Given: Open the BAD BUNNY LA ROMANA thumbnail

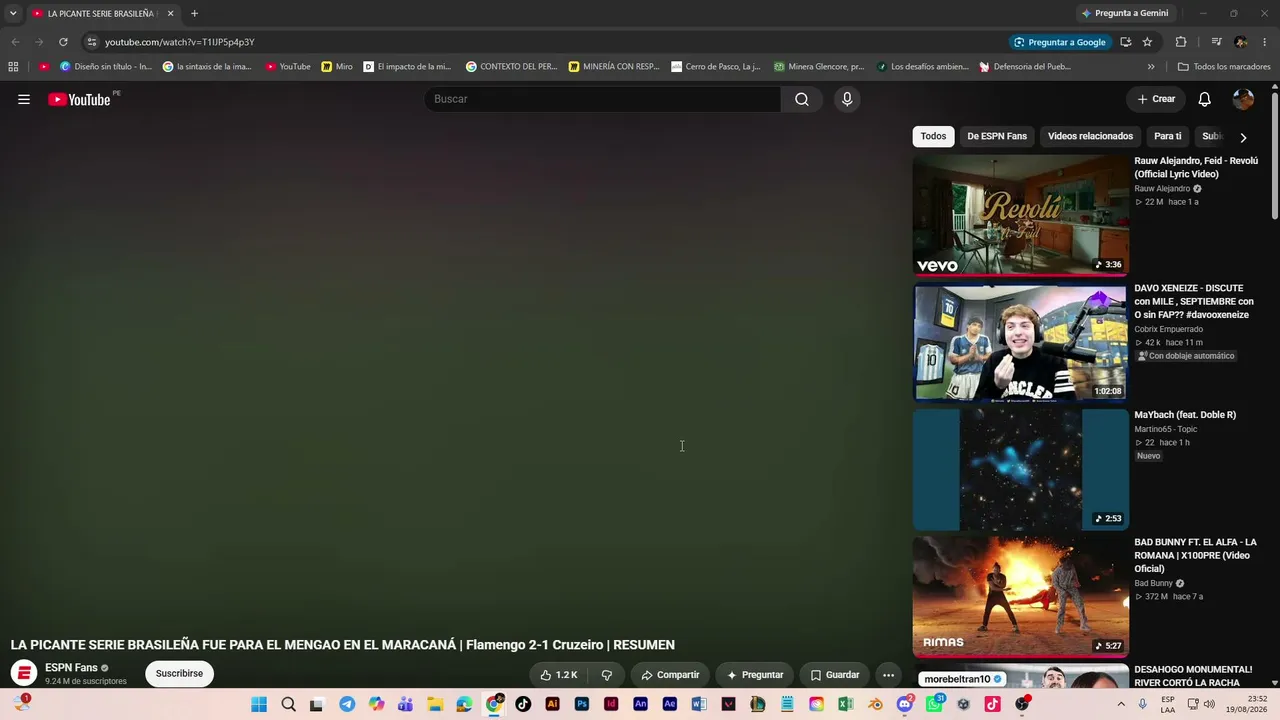Looking at the screenshot, I should click(x=1021, y=596).
